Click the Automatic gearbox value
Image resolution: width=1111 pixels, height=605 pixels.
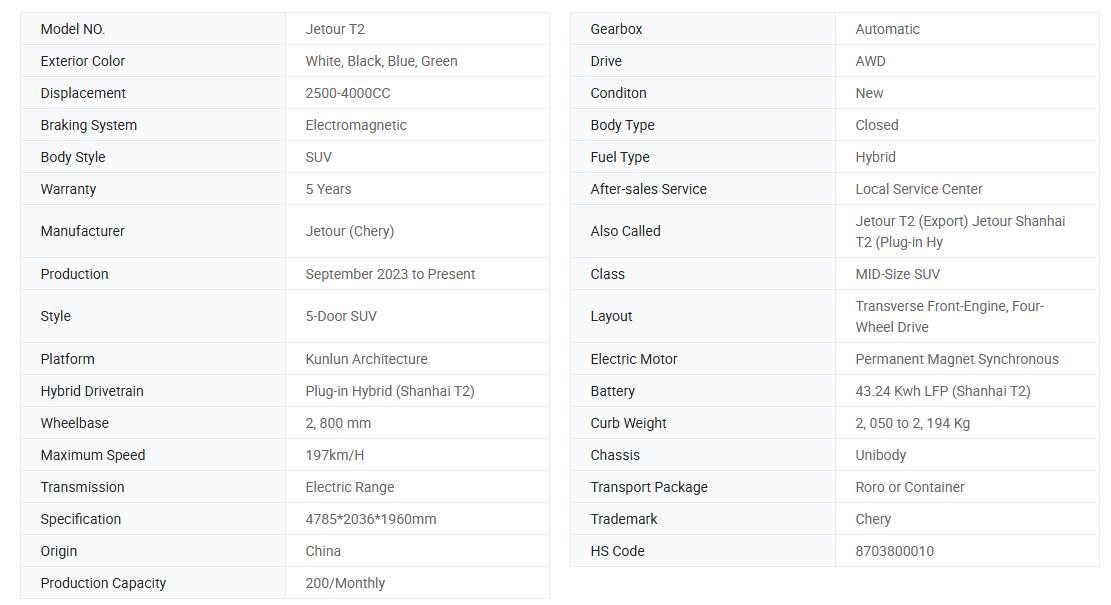click(887, 29)
